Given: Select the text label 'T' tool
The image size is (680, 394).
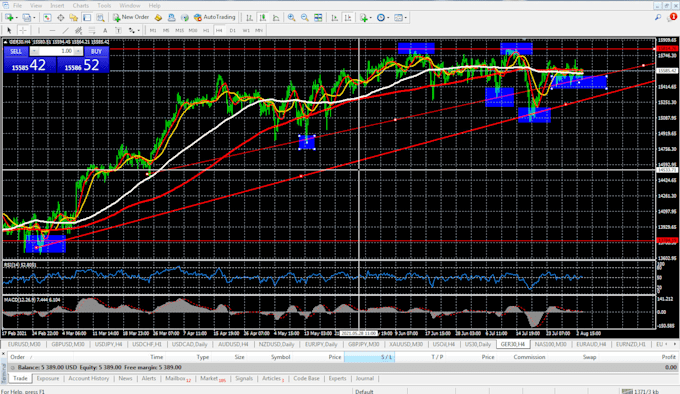Looking at the screenshot, I should 118,30.
